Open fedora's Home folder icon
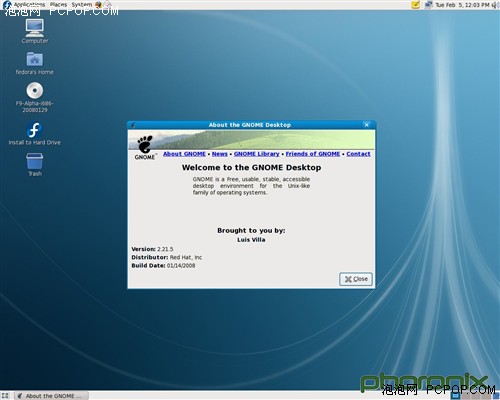The height and width of the screenshot is (400, 500). (x=35, y=63)
